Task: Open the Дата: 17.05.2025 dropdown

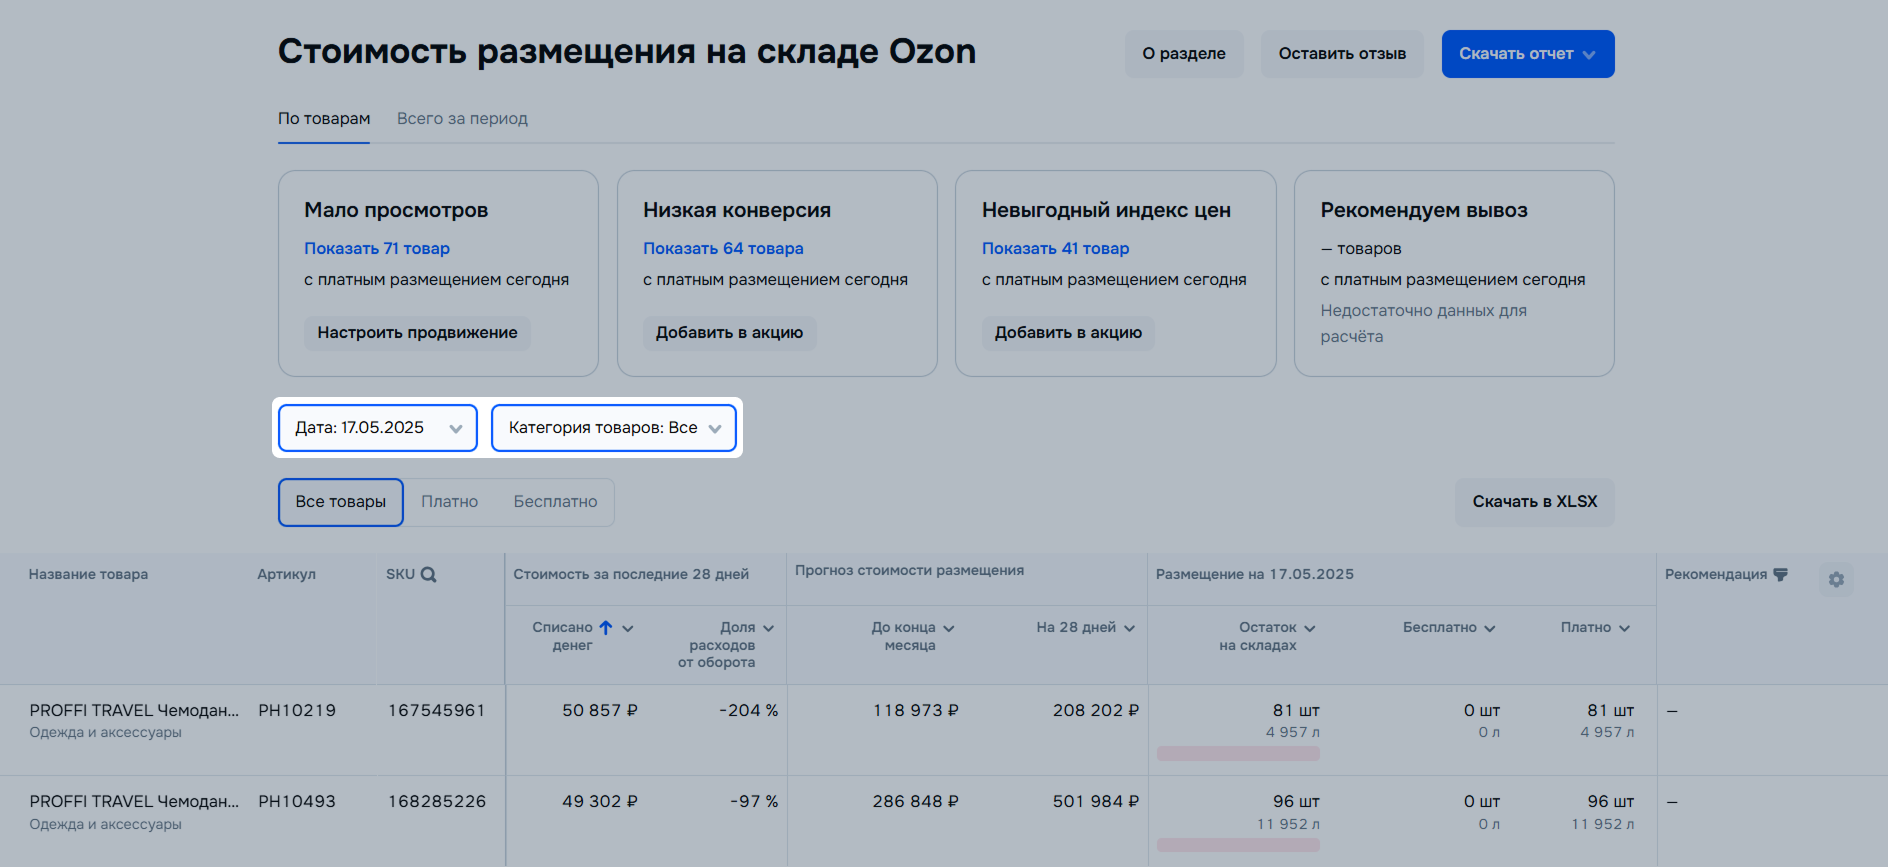Action: [x=378, y=428]
